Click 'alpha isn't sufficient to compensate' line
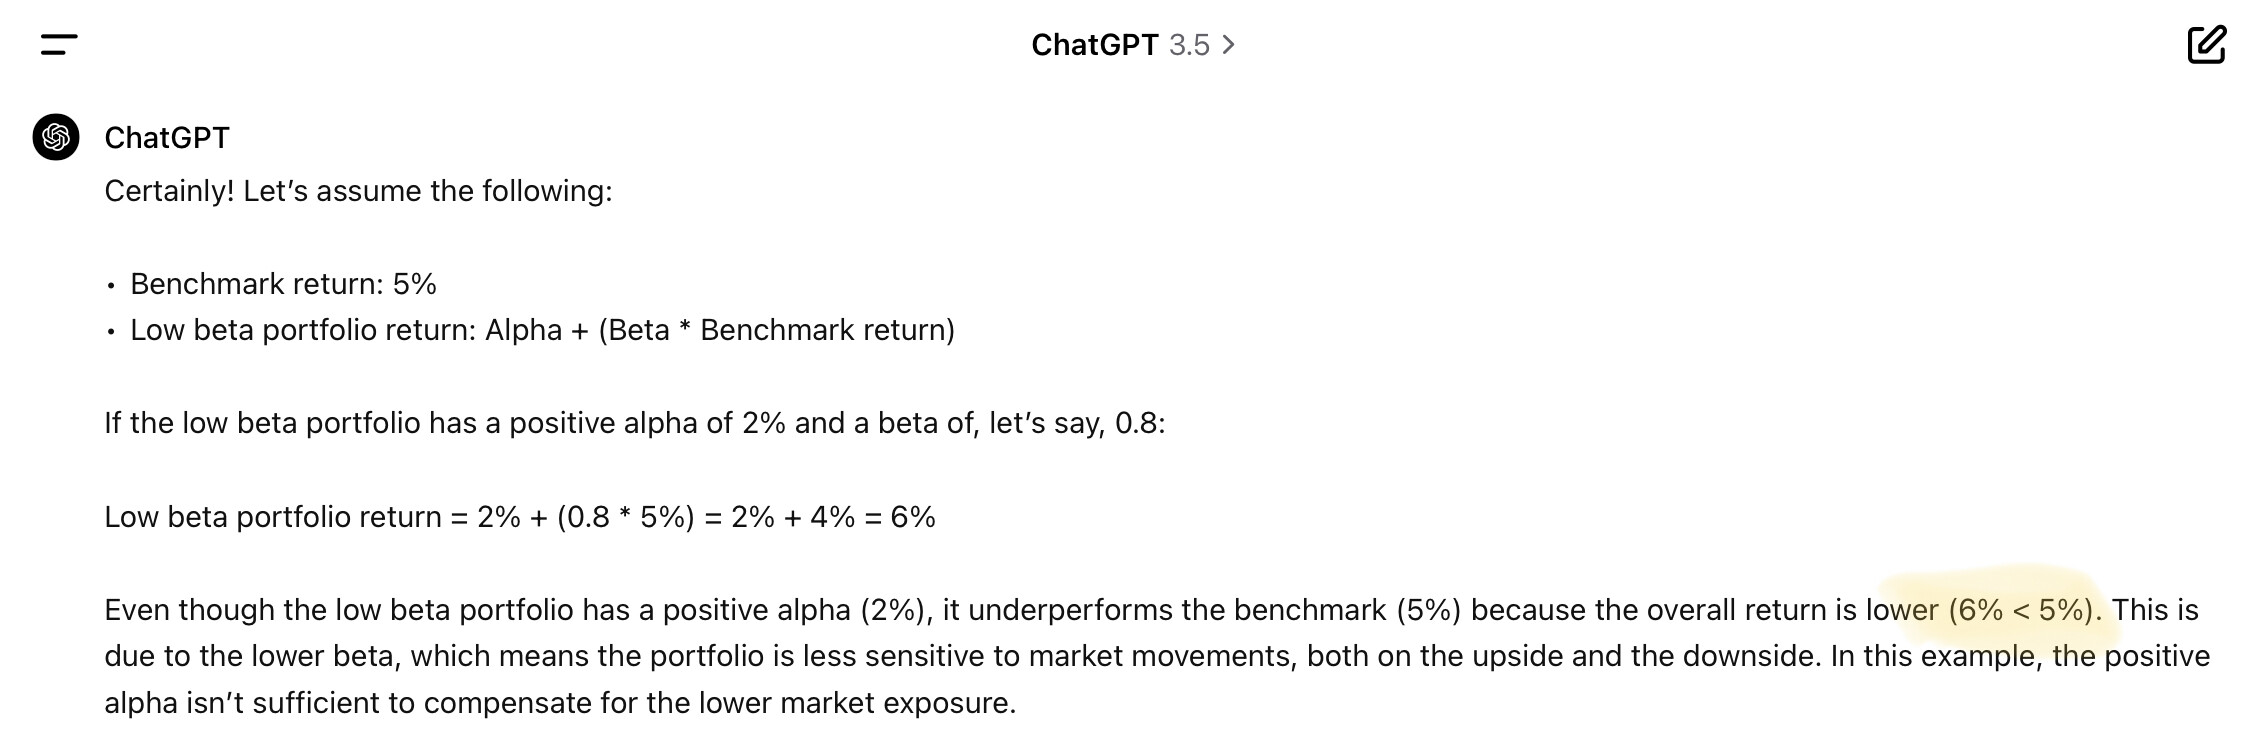Image resolution: width=2241 pixels, height=752 pixels. pyautogui.click(x=560, y=703)
